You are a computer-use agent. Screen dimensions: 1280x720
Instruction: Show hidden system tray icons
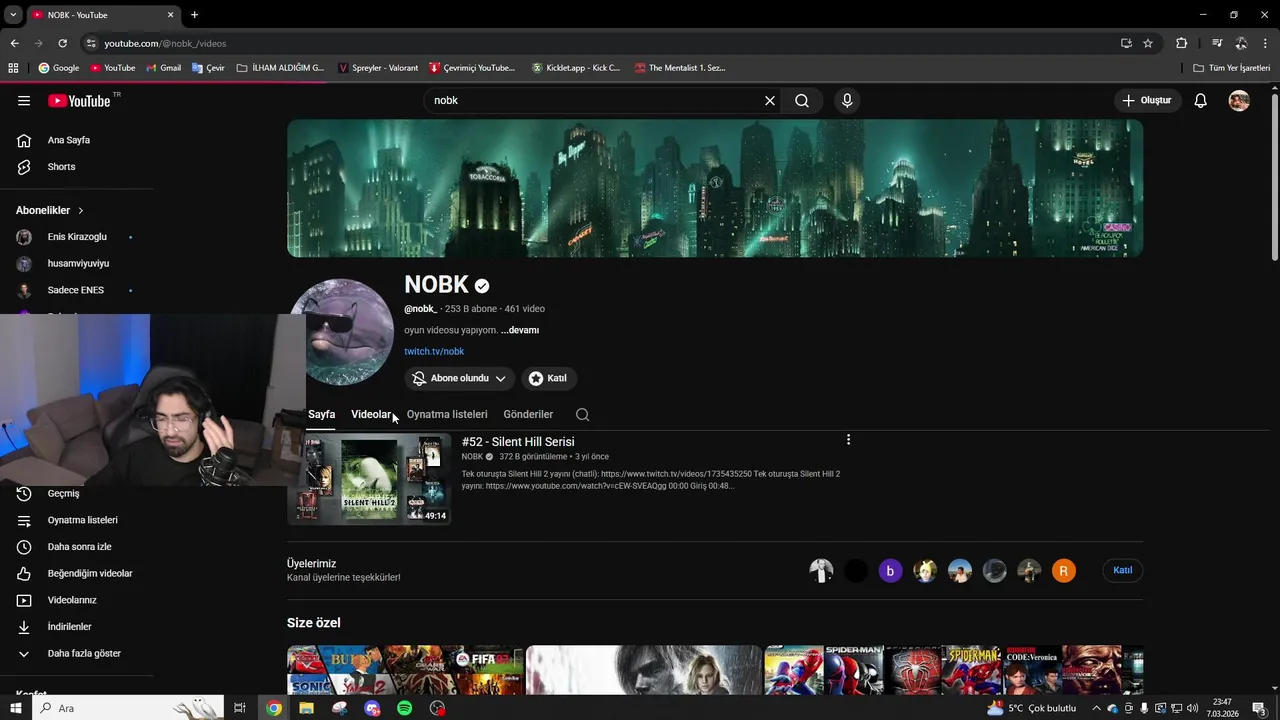tap(1095, 708)
